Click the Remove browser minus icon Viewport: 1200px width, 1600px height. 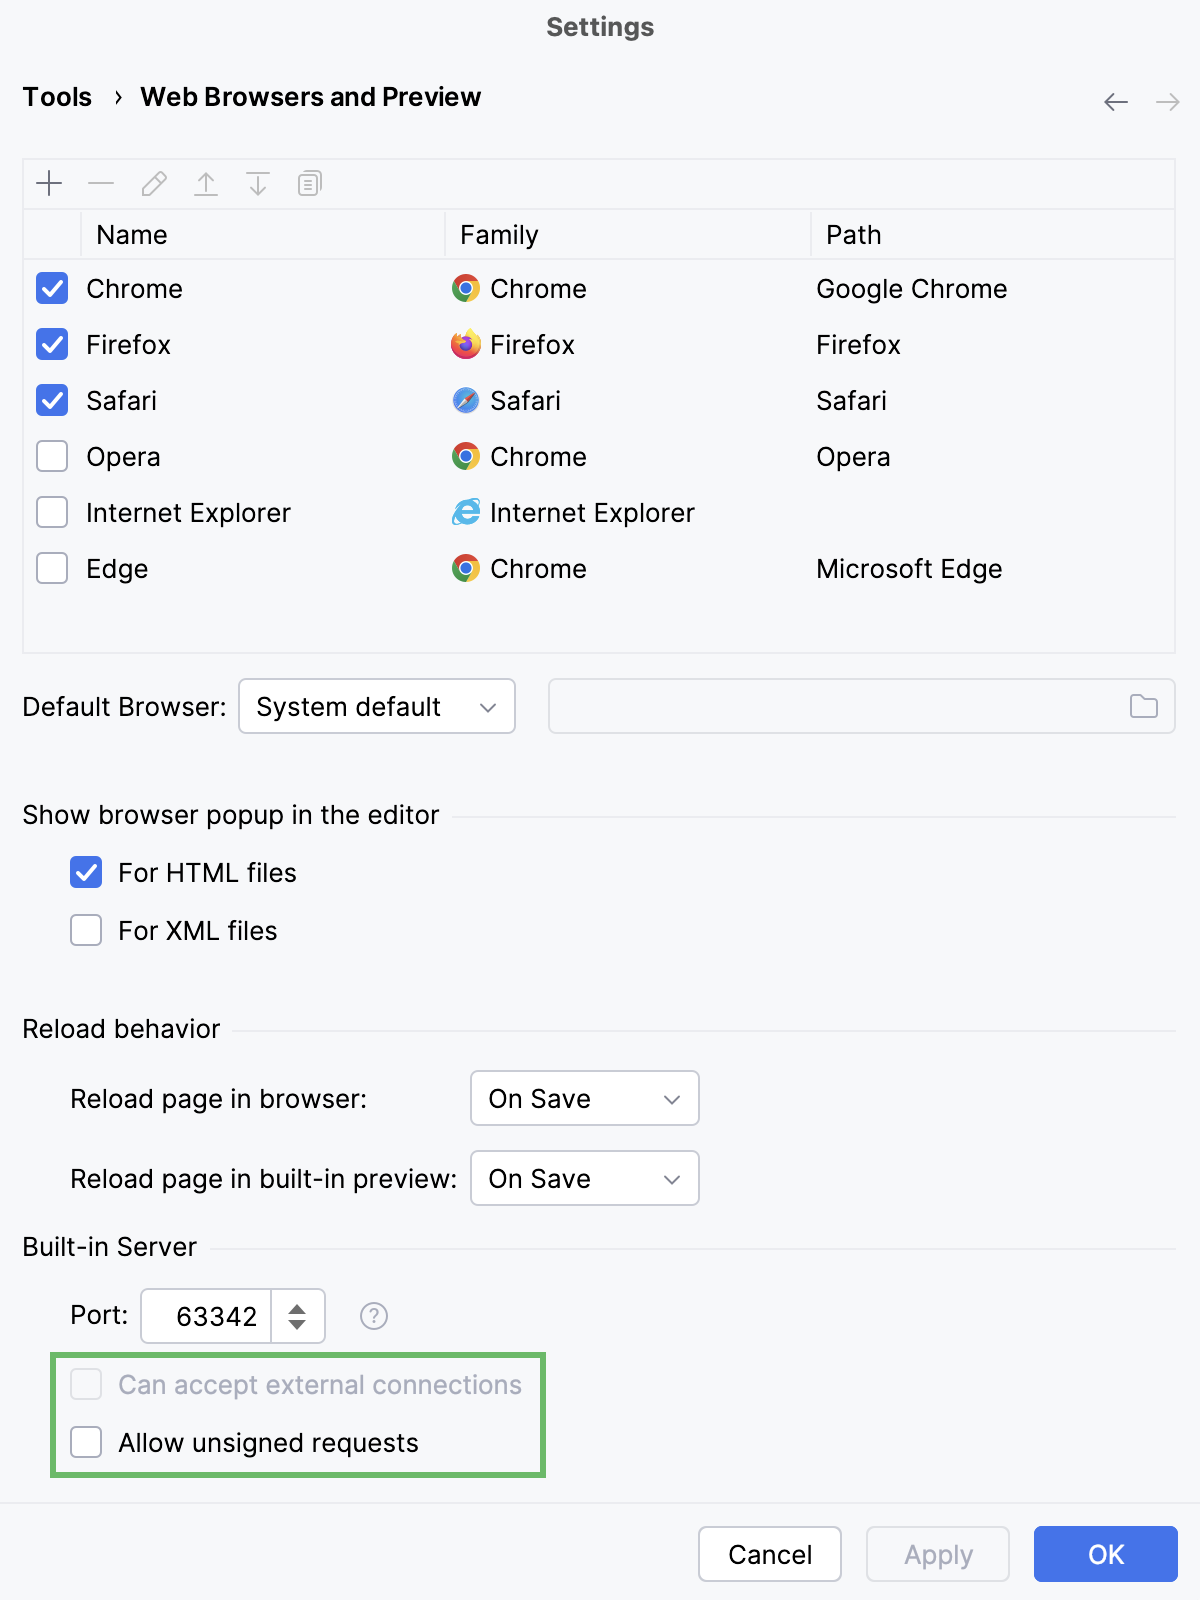point(101,183)
